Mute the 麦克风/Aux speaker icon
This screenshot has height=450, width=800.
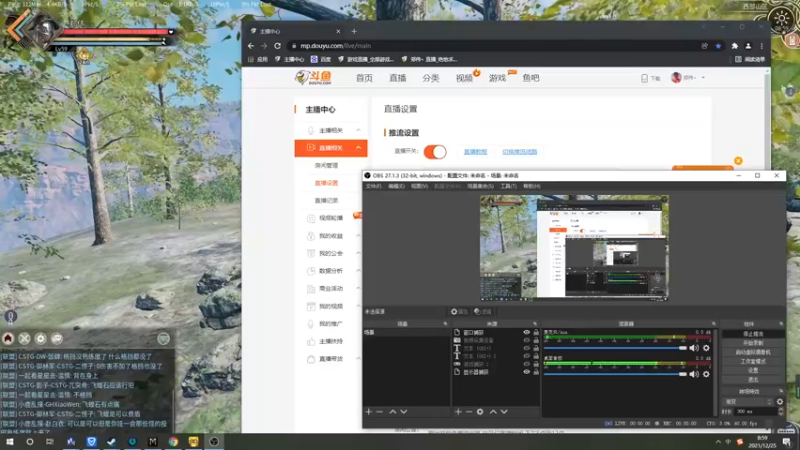pos(694,348)
